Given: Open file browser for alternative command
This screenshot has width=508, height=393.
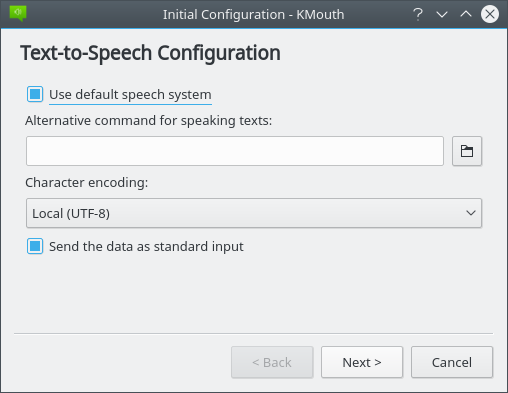Looking at the screenshot, I should pos(467,151).
